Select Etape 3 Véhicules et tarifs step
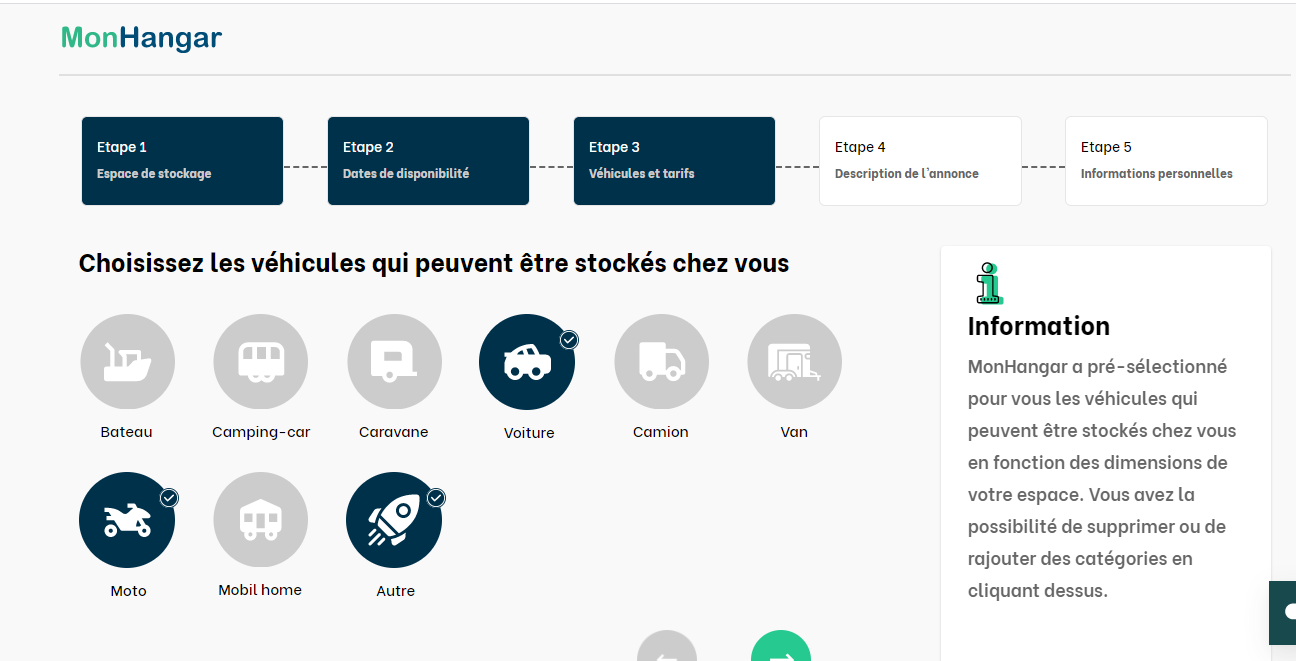Viewport: 1296px width, 661px height. pos(674,161)
